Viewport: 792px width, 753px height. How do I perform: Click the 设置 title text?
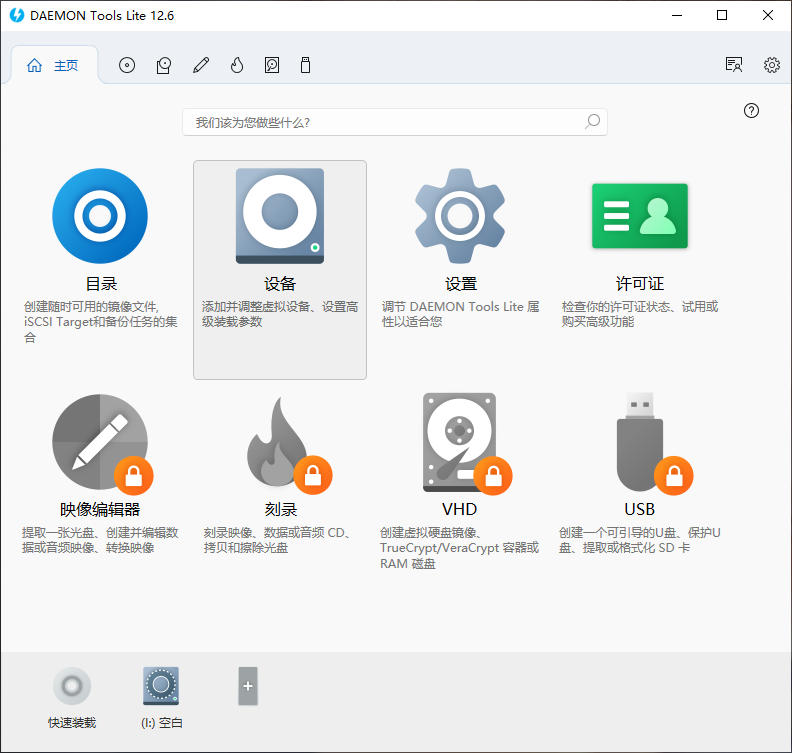(461, 284)
